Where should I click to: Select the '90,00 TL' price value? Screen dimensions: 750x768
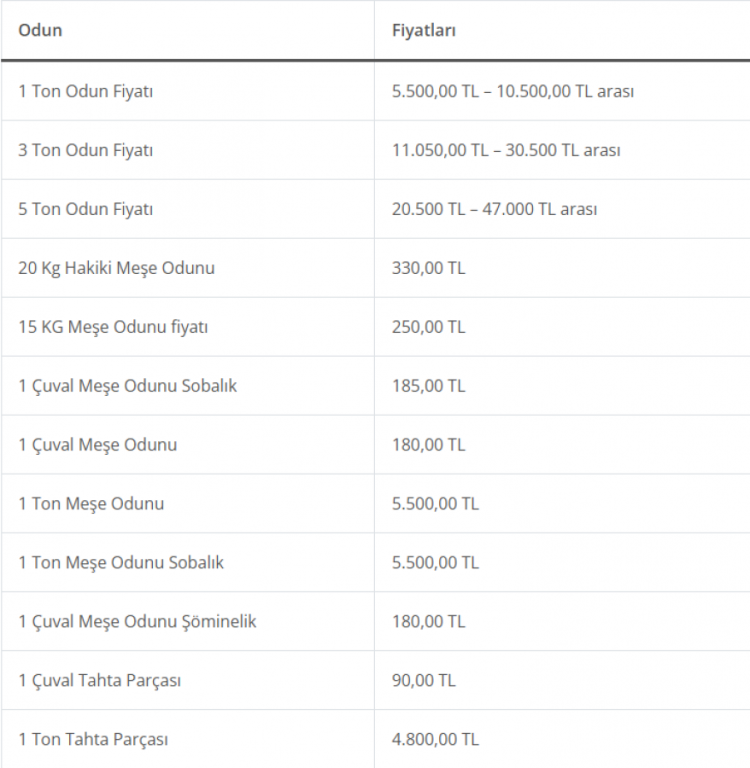[423, 680]
